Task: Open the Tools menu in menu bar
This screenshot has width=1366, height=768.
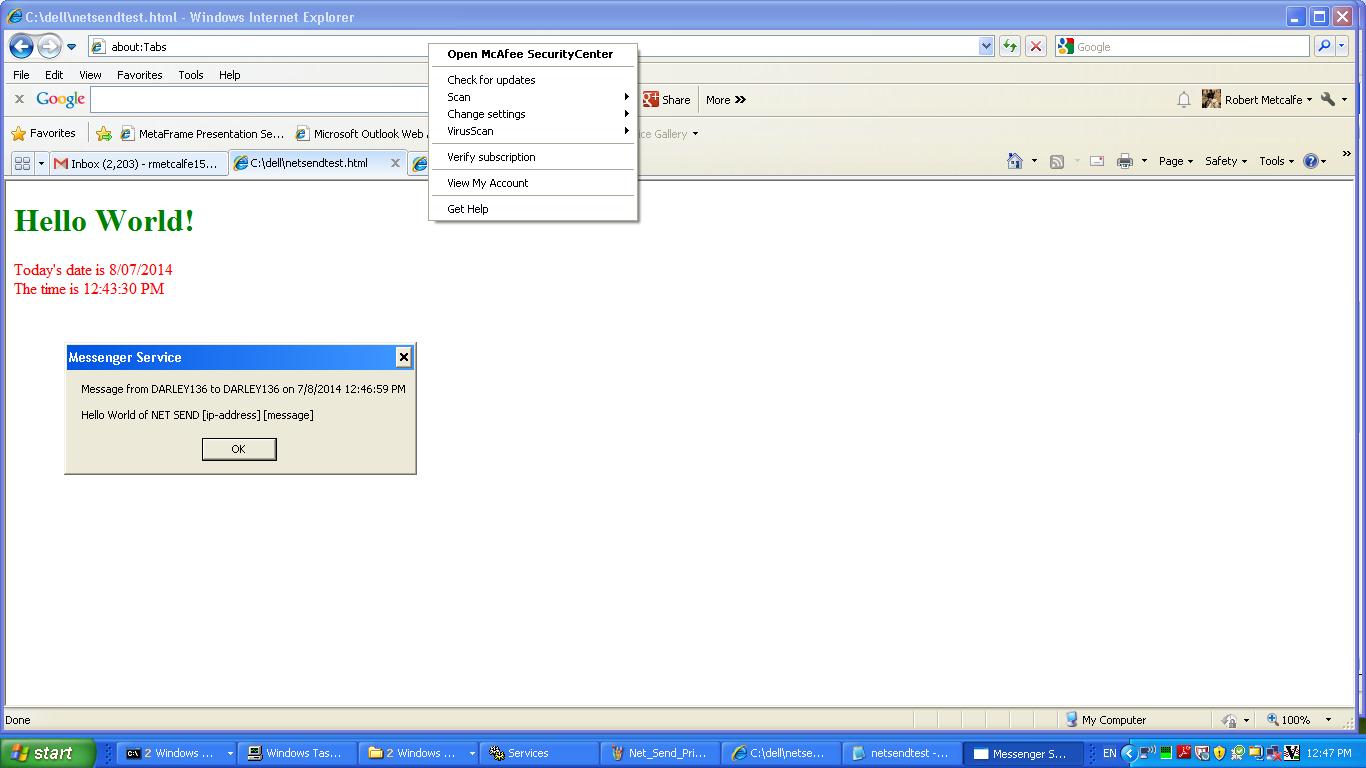Action: pyautogui.click(x=191, y=75)
